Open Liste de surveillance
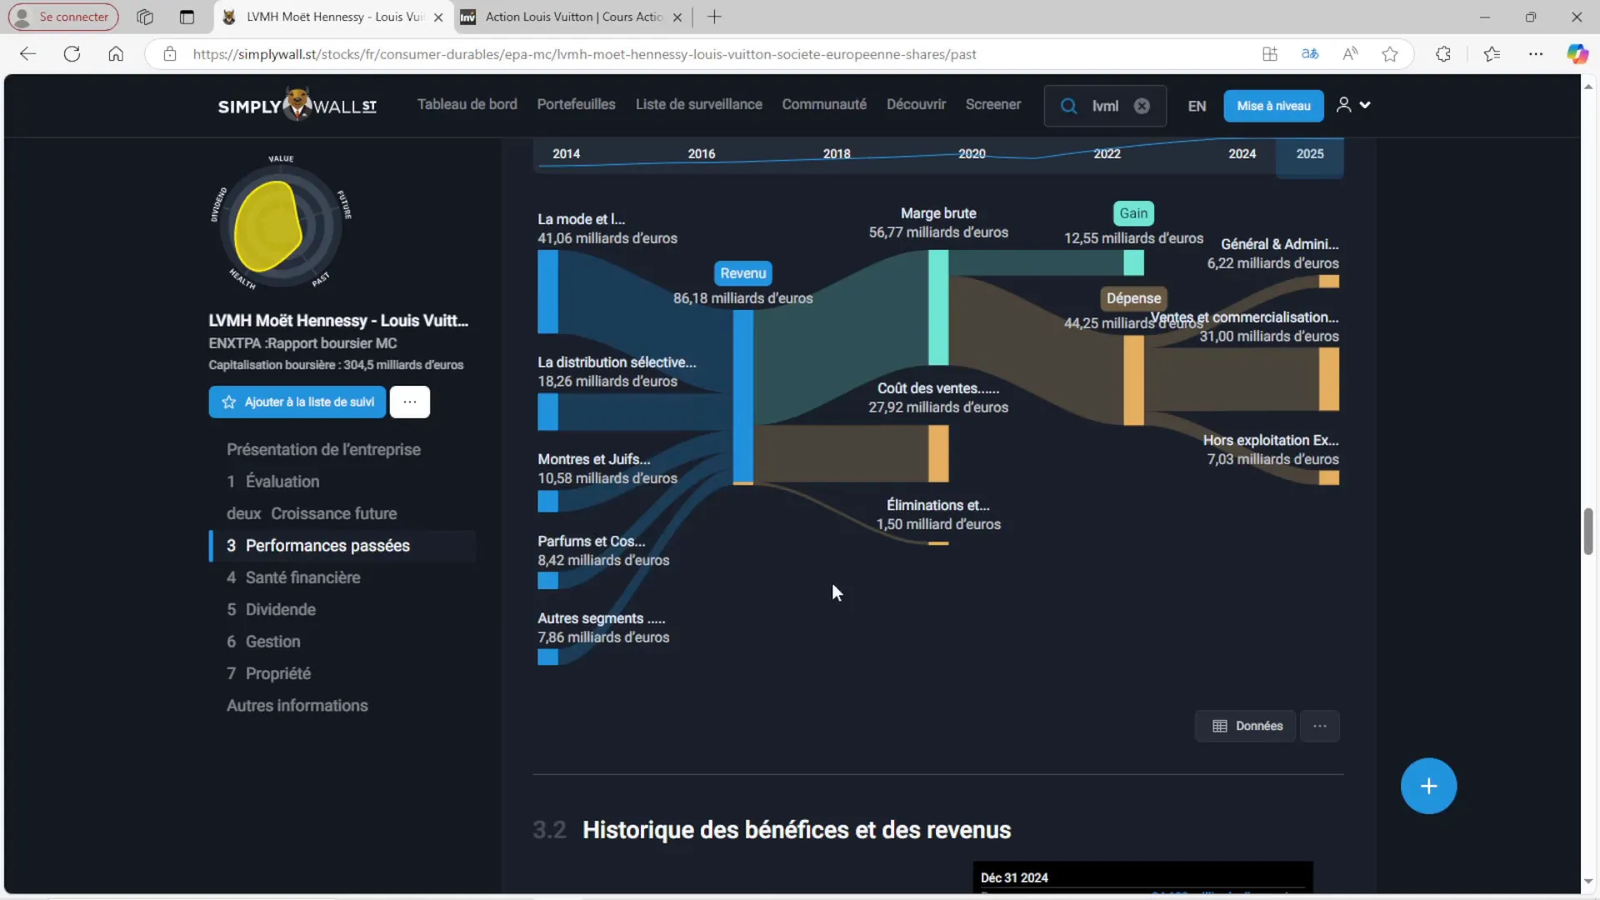1600x900 pixels. (699, 104)
